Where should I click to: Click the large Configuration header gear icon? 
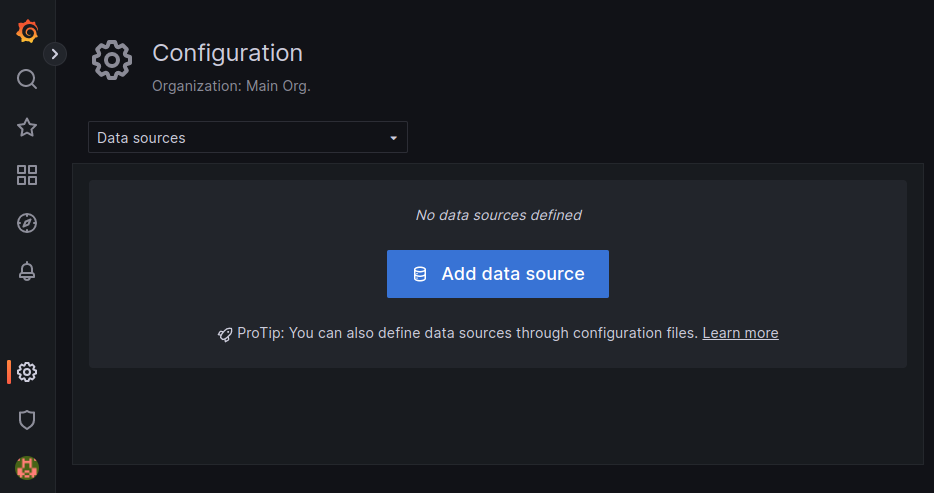click(112, 60)
